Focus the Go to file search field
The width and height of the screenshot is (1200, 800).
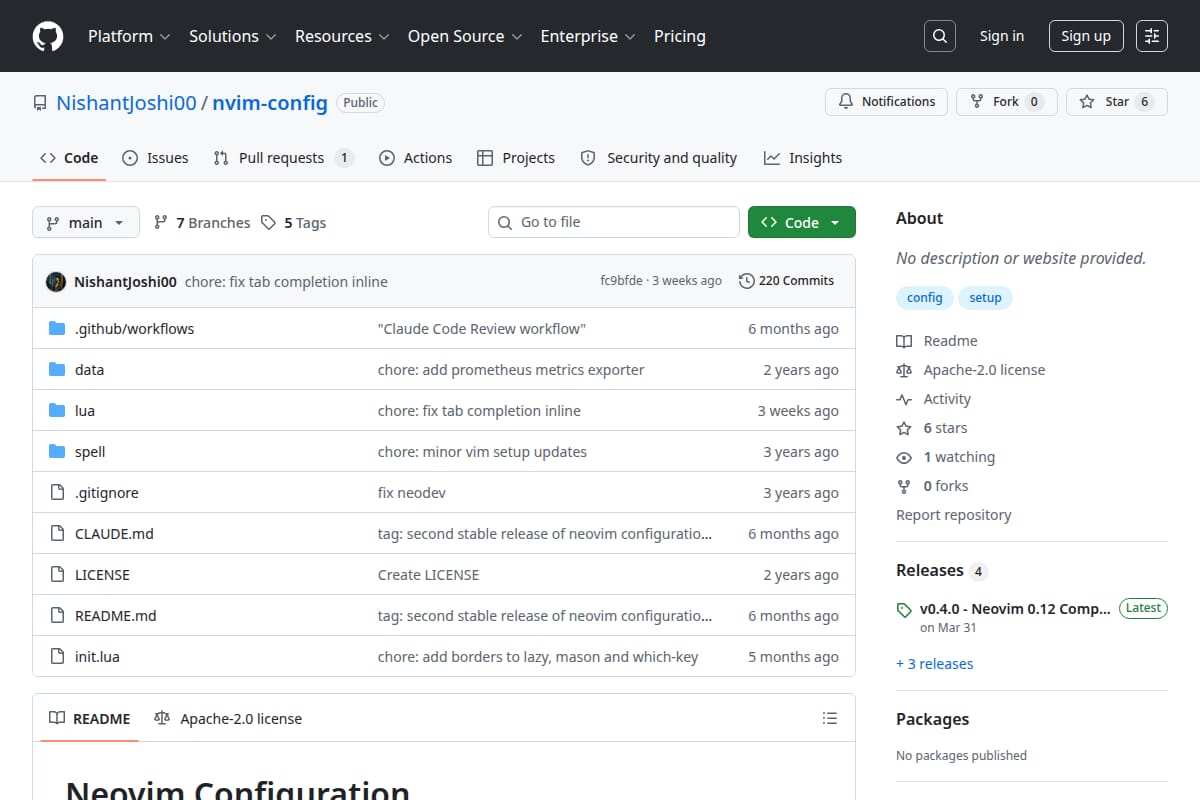pos(614,222)
